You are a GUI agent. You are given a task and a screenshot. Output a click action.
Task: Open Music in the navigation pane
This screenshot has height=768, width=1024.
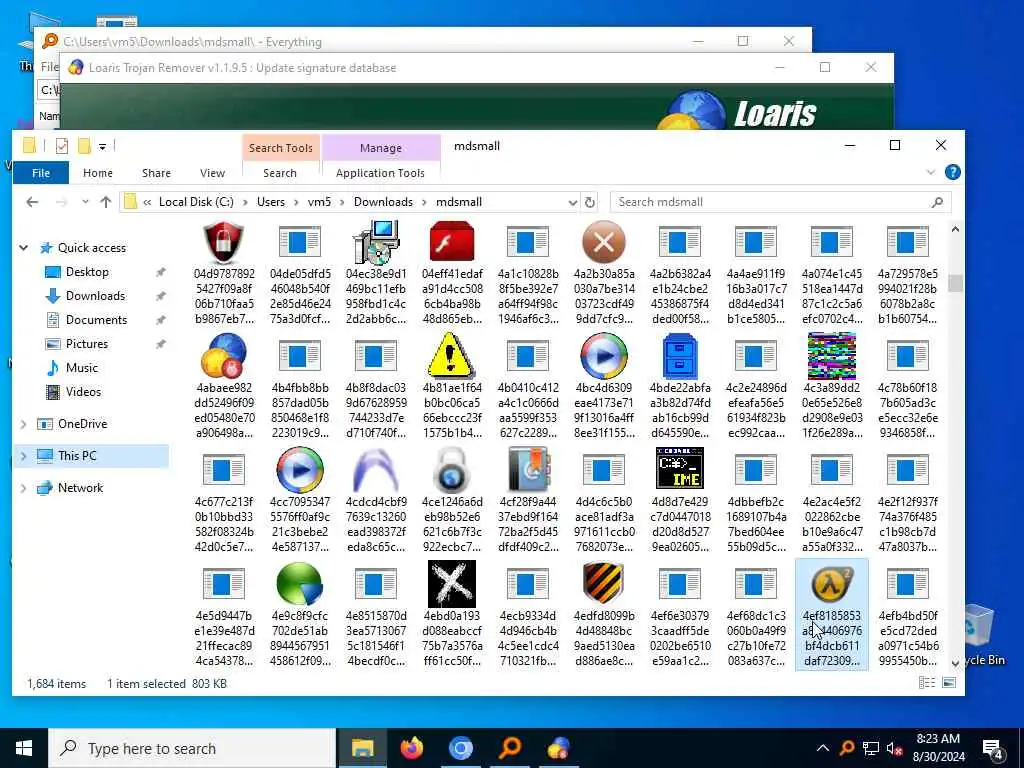pos(82,368)
